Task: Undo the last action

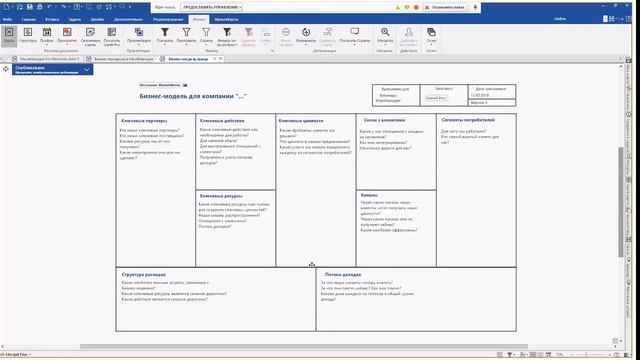Action: (x=50, y=7)
